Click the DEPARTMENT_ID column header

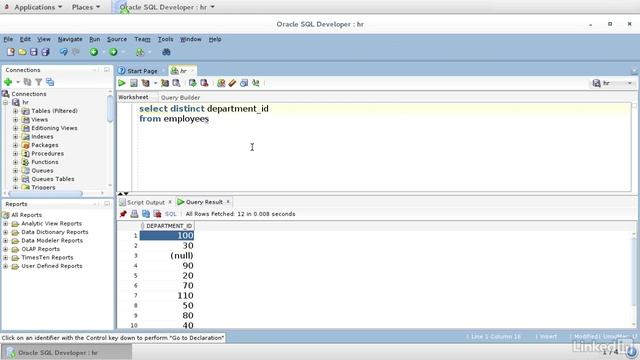pyautogui.click(x=167, y=226)
